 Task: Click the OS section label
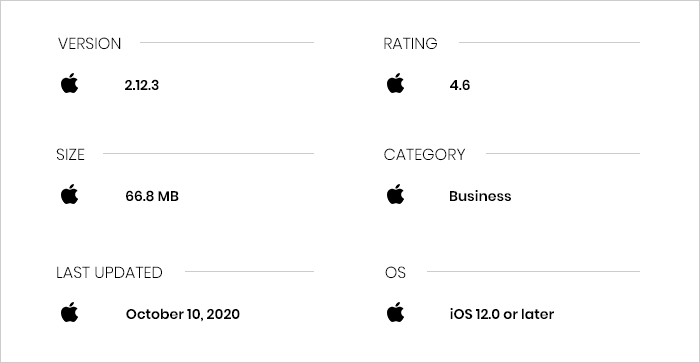coord(395,272)
